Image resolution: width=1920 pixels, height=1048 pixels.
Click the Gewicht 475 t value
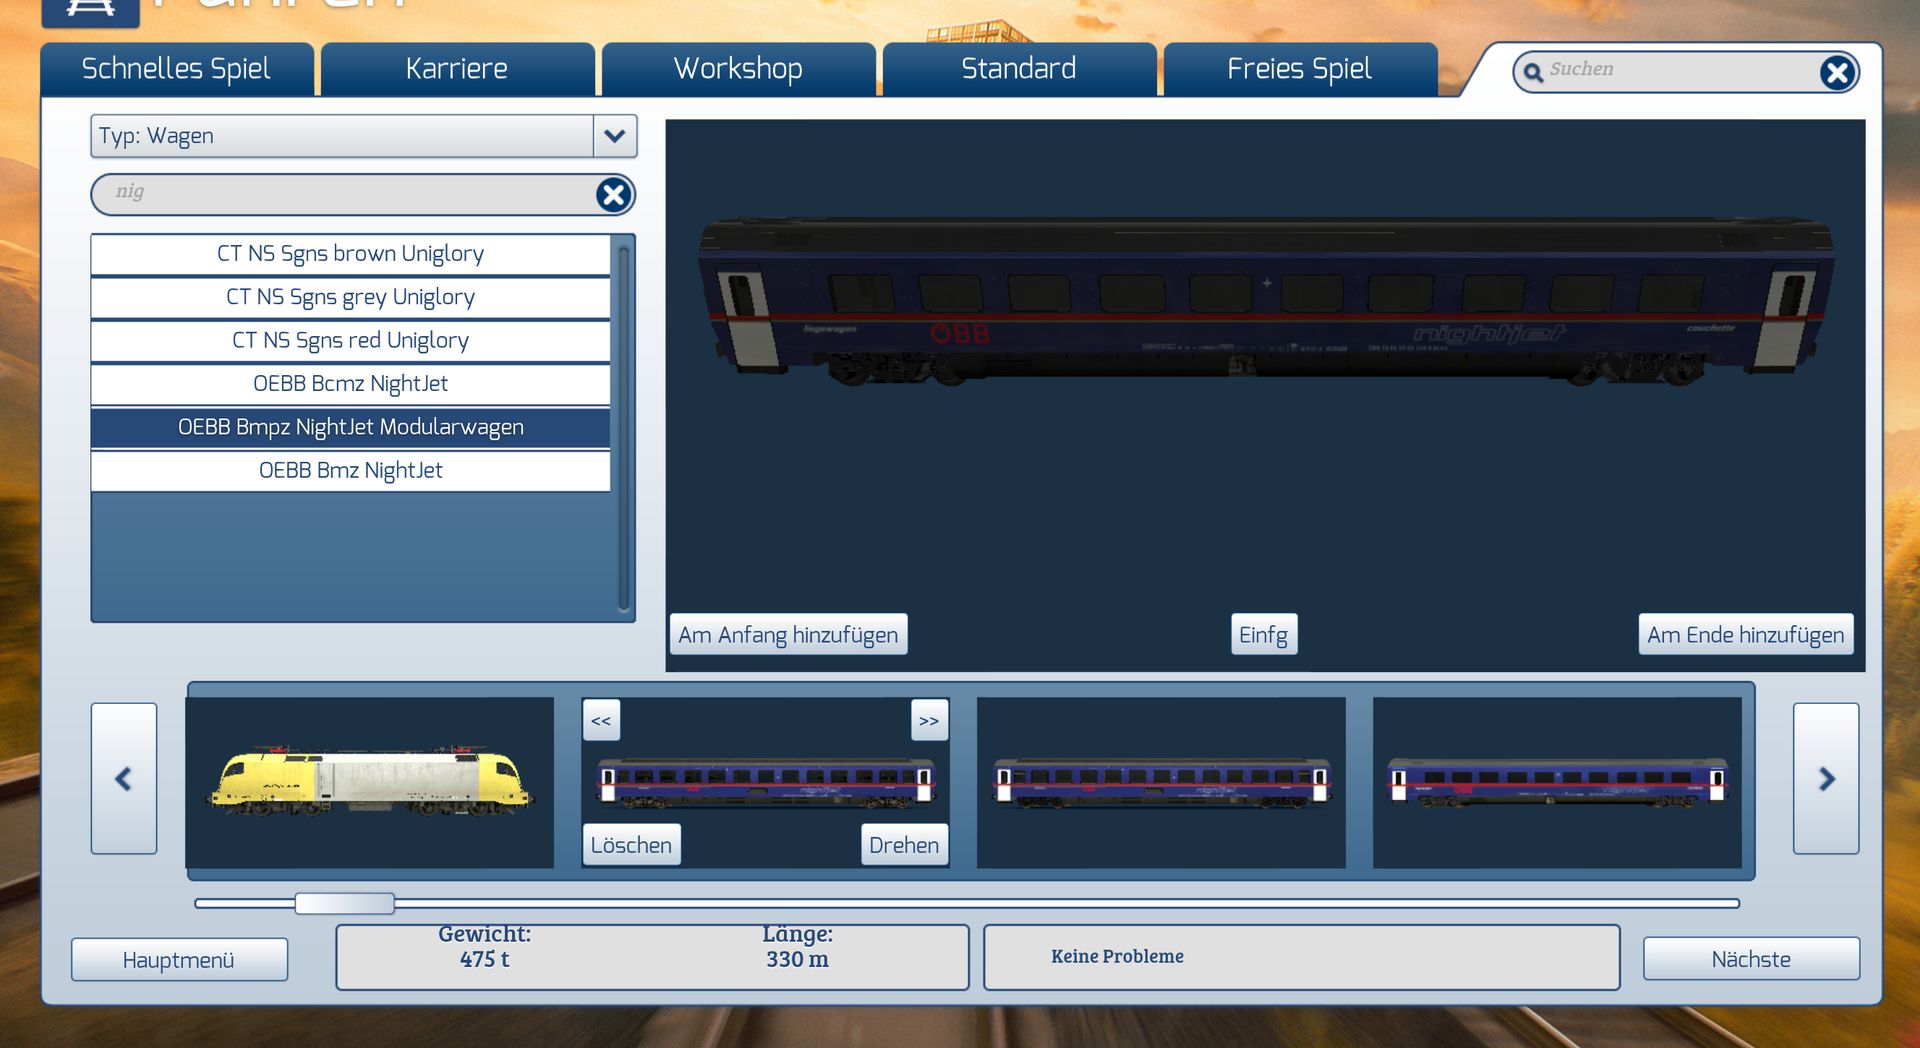point(485,960)
